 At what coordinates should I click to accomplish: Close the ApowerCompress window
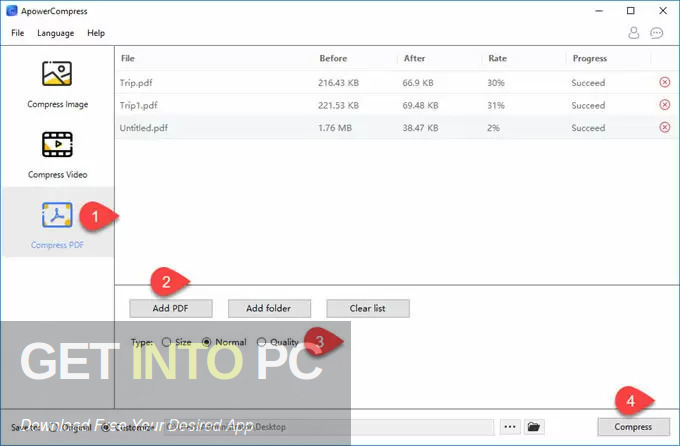coord(663,11)
